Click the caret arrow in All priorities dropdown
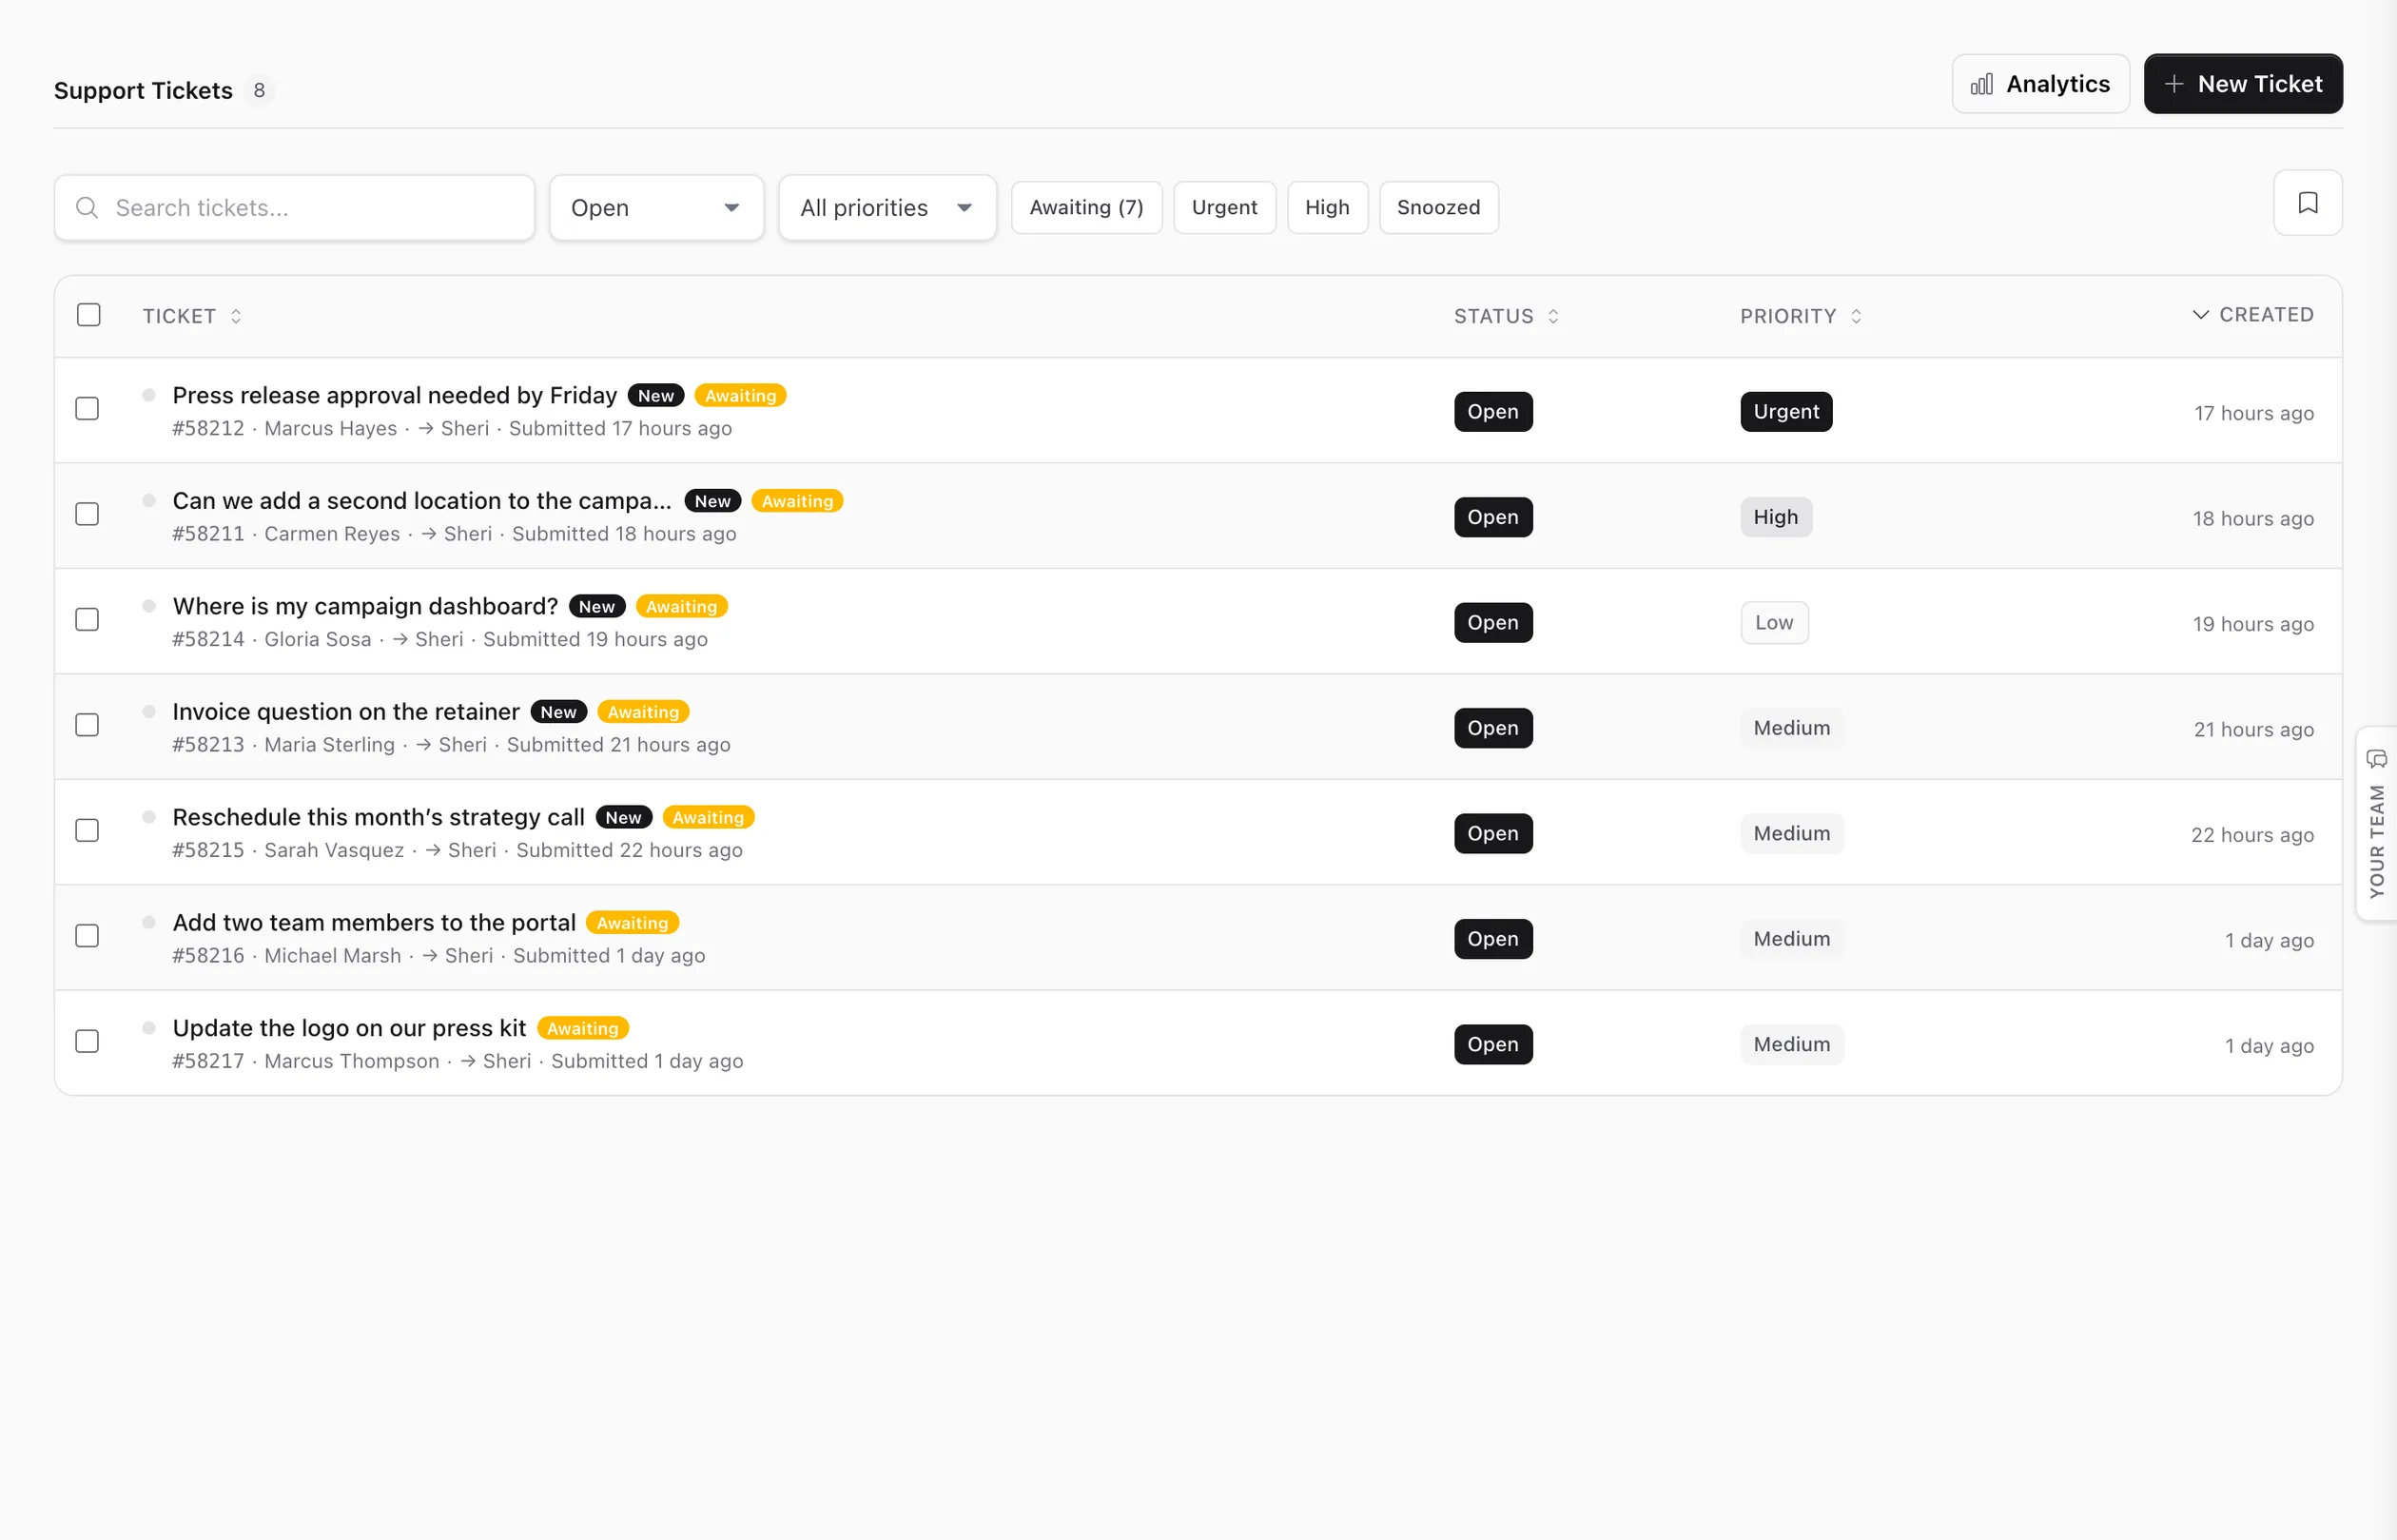Screen dimensions: 2397x1540 [964, 208]
